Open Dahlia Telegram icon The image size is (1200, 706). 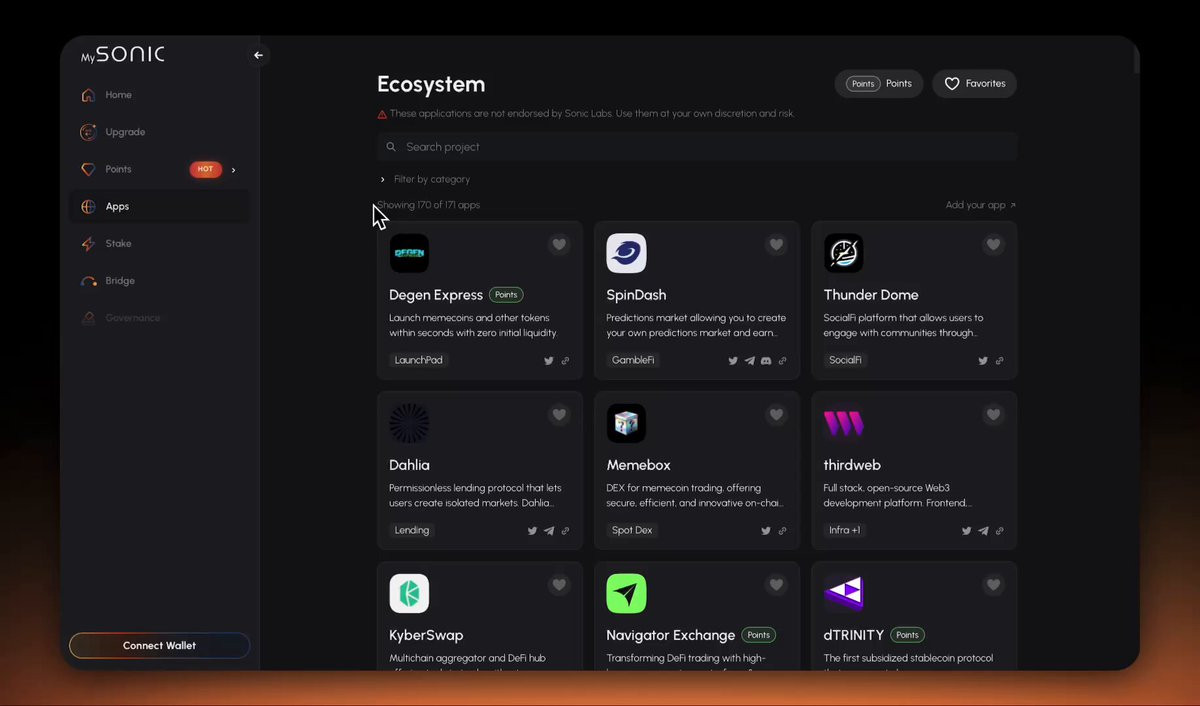(x=549, y=531)
